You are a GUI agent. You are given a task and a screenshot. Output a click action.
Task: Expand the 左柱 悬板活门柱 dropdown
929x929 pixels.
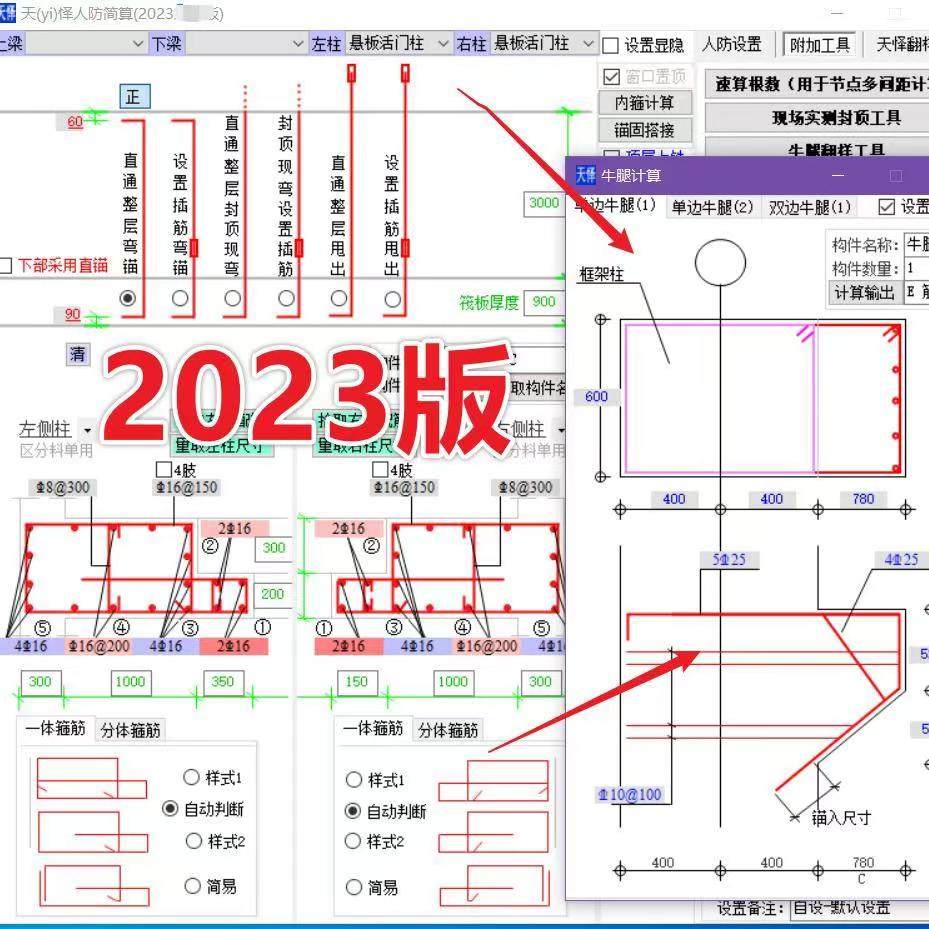point(443,44)
